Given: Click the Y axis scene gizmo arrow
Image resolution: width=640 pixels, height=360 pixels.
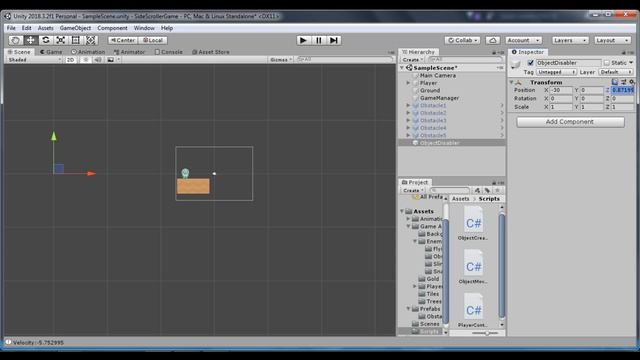Looking at the screenshot, I should coord(53,137).
